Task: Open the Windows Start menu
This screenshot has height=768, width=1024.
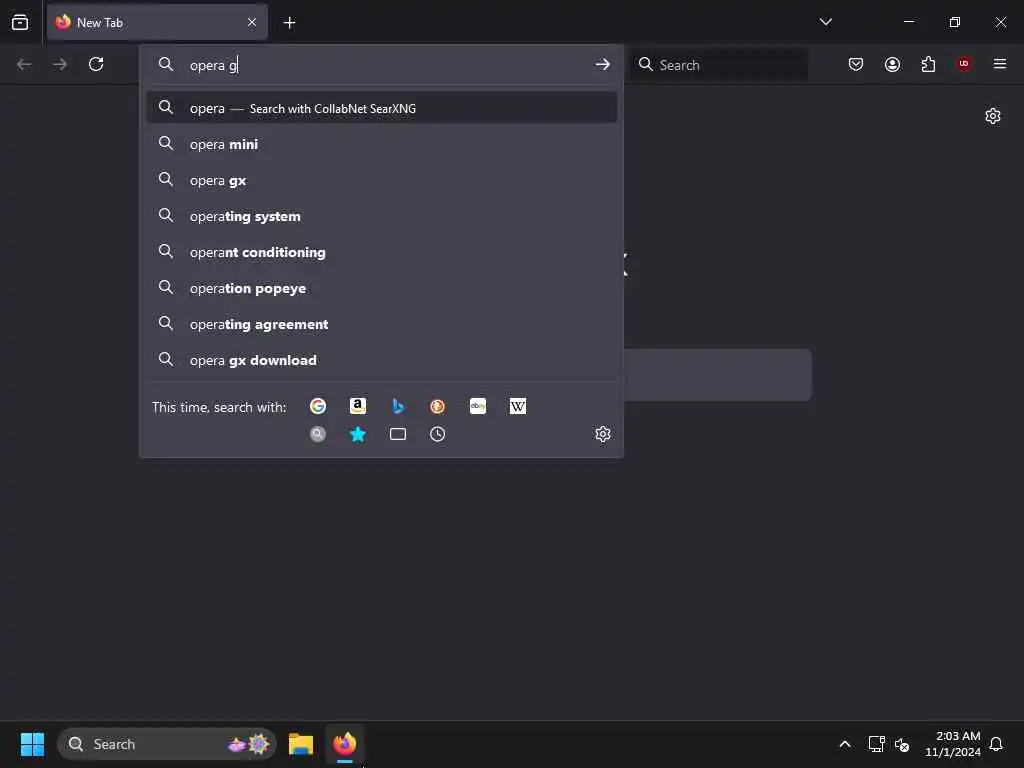Action: tap(32, 744)
